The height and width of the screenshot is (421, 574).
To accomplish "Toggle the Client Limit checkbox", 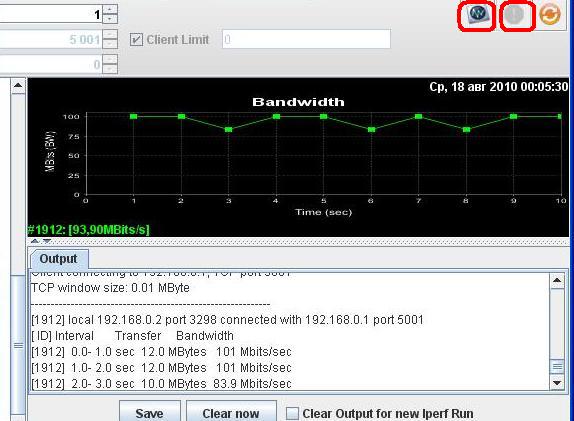I will tap(136, 40).
